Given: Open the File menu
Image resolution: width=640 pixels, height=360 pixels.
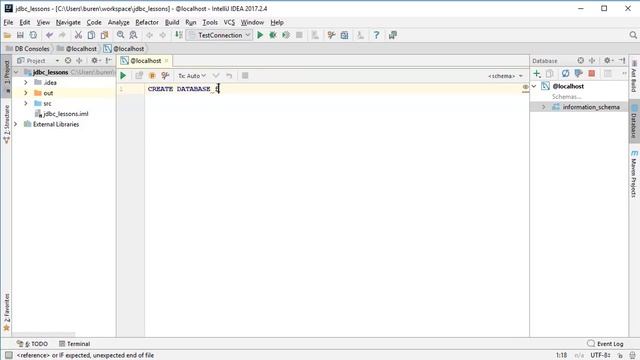Looking at the screenshot, I should coord(8,22).
